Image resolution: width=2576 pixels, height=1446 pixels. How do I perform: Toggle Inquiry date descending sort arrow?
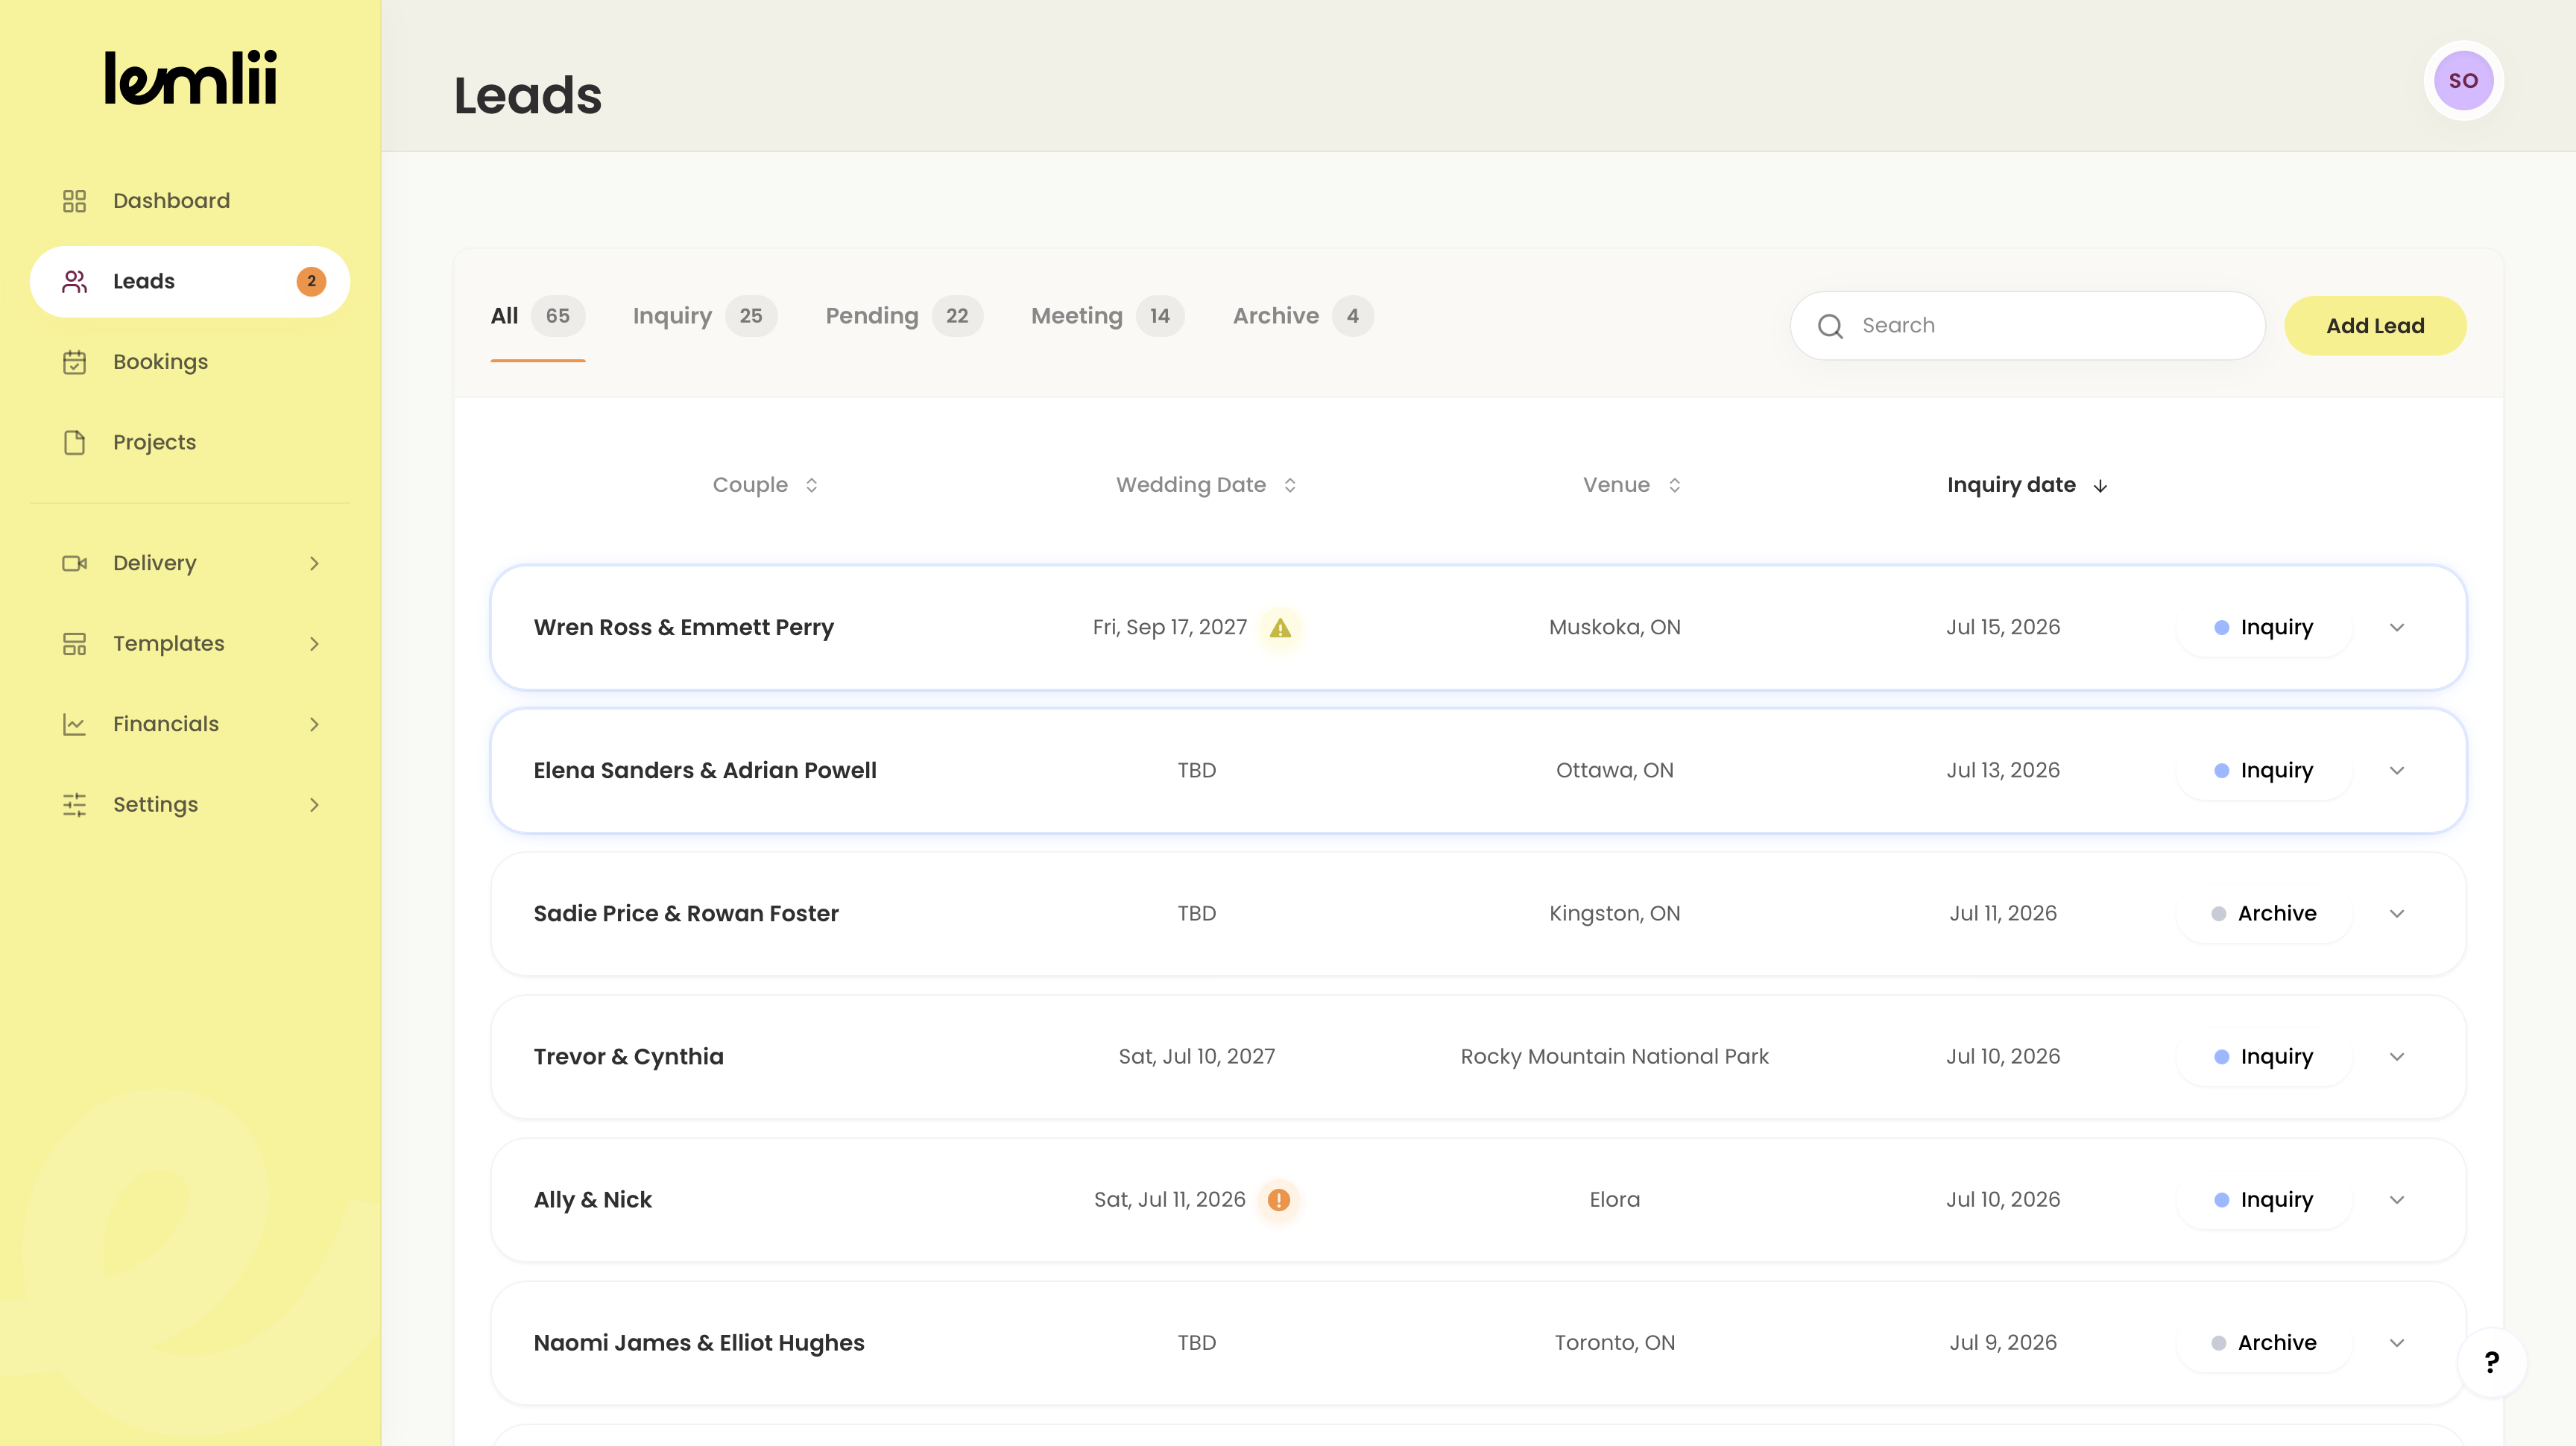[2100, 485]
